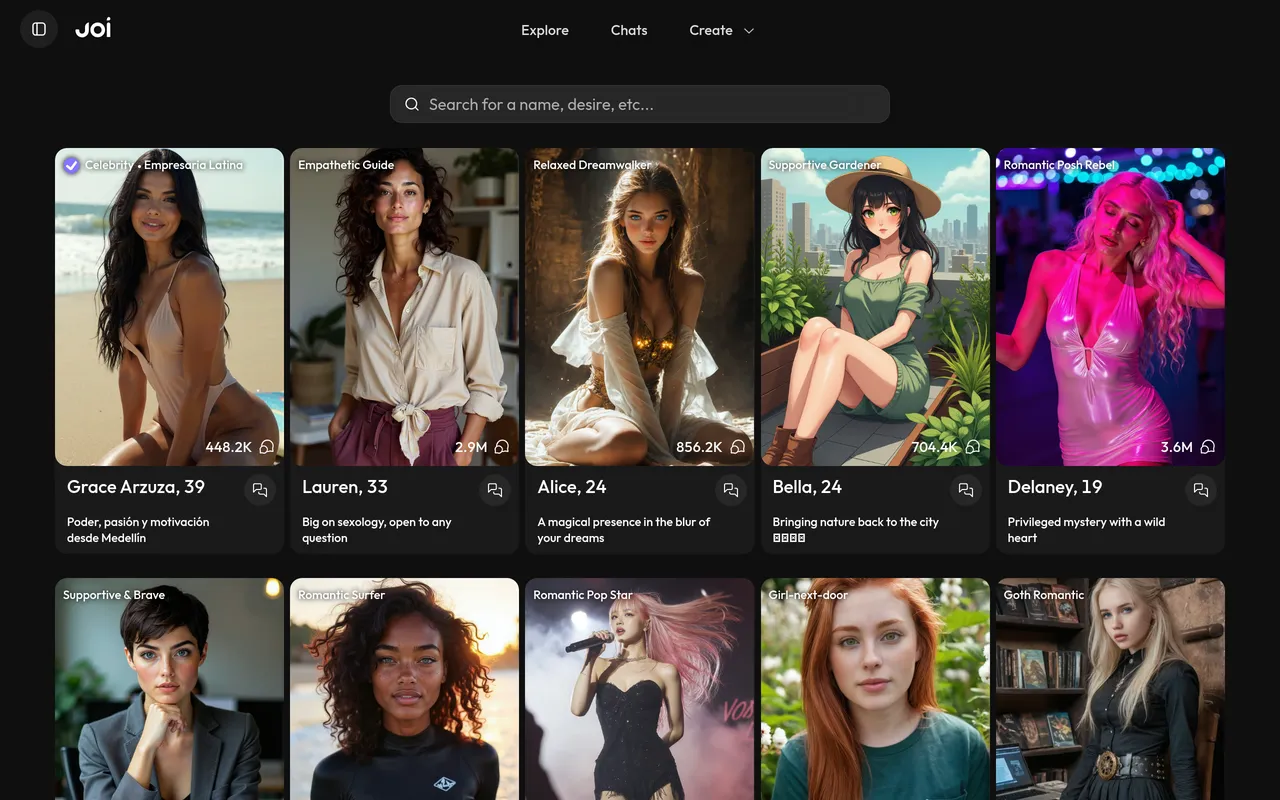Click 'Poder, pasión y motivación' description
The image size is (1280, 800).
point(138,530)
